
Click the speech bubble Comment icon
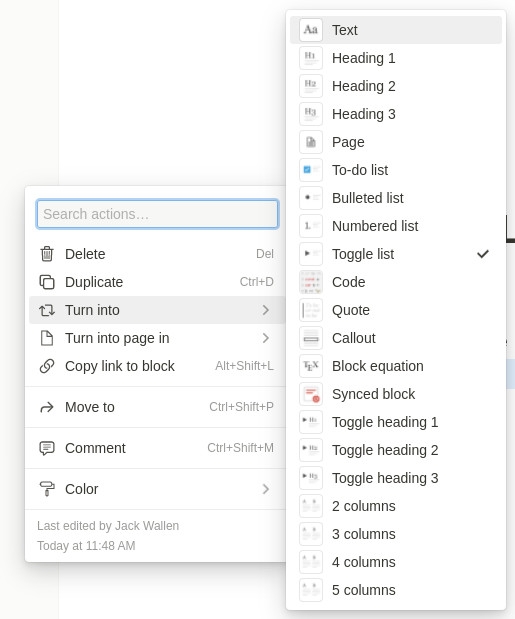tap(47, 448)
